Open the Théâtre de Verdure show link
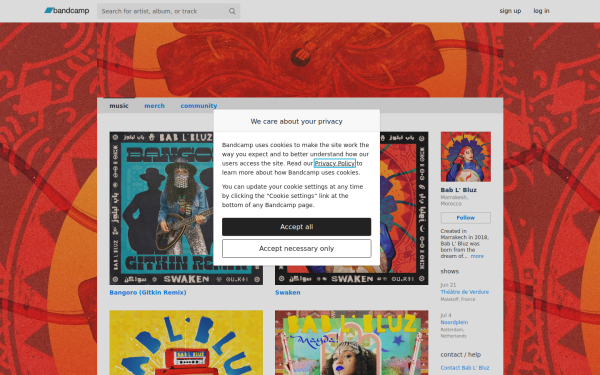Viewport: 600px width, 375px height. 465,292
